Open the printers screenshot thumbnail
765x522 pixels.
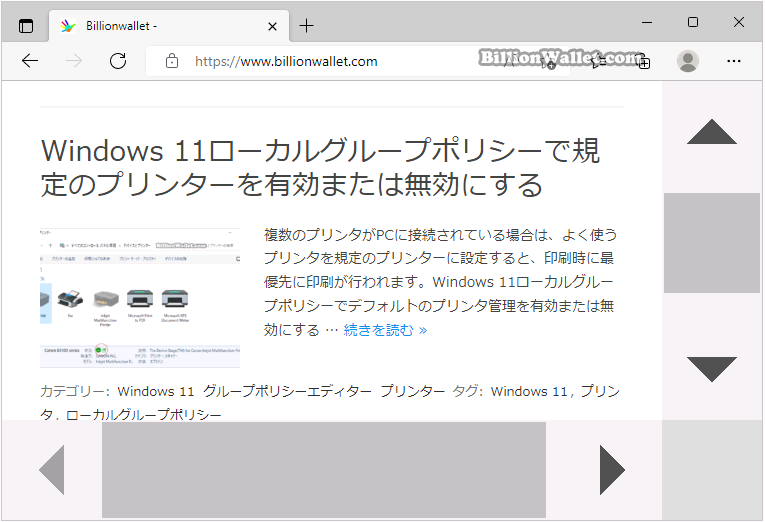tap(140, 298)
